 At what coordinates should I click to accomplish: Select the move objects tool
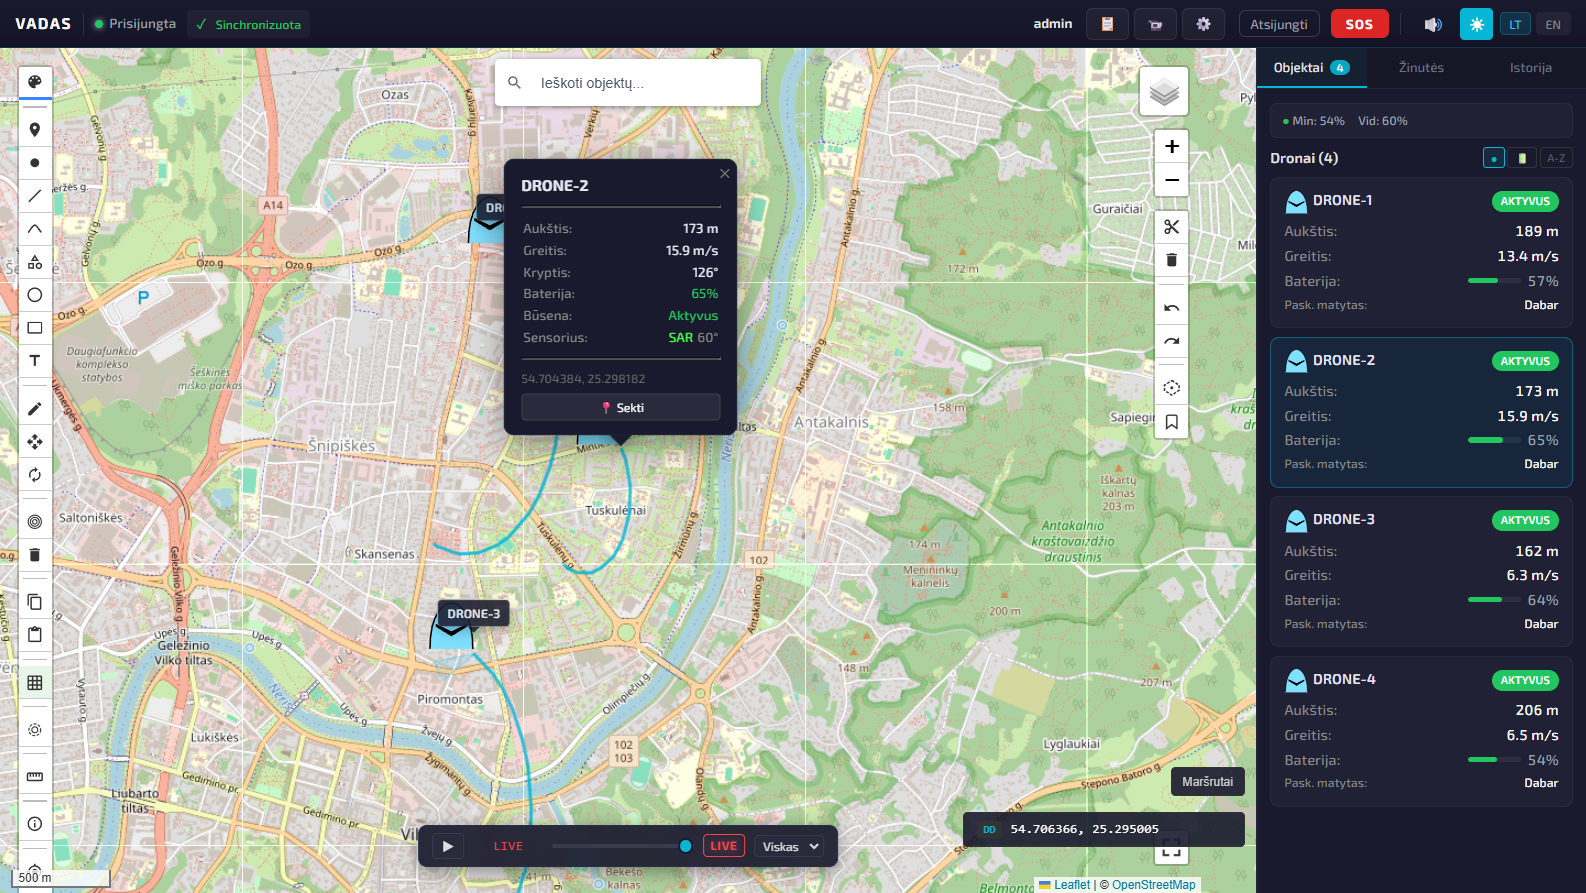[35, 442]
